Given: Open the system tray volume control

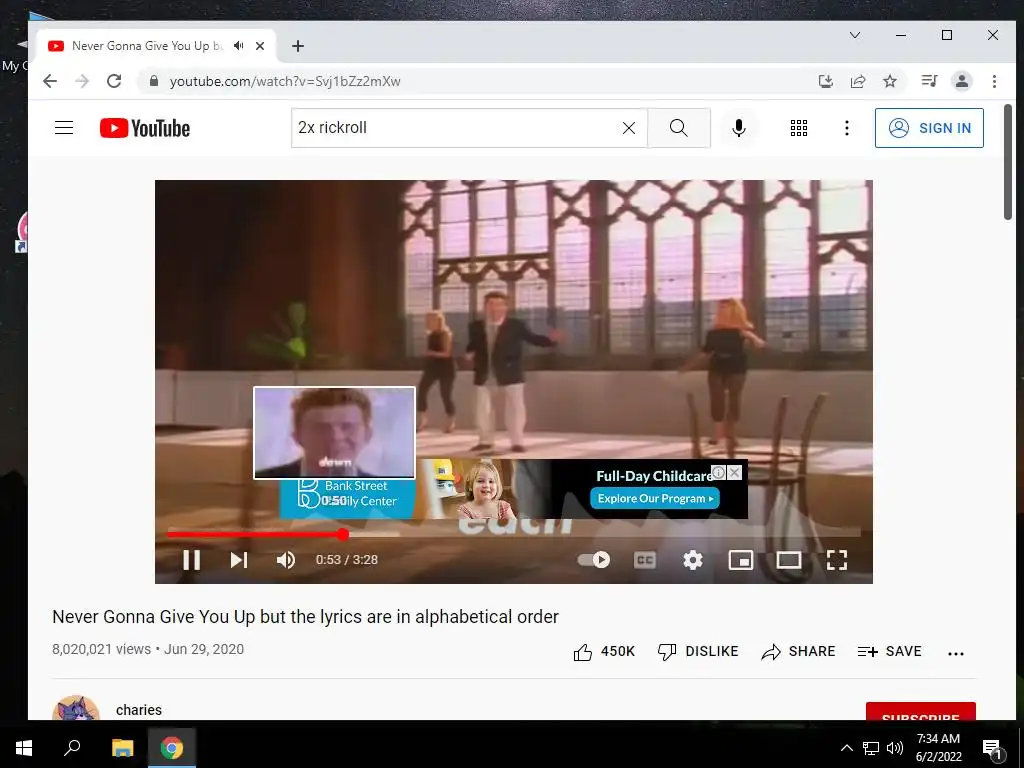Looking at the screenshot, I should pos(895,748).
